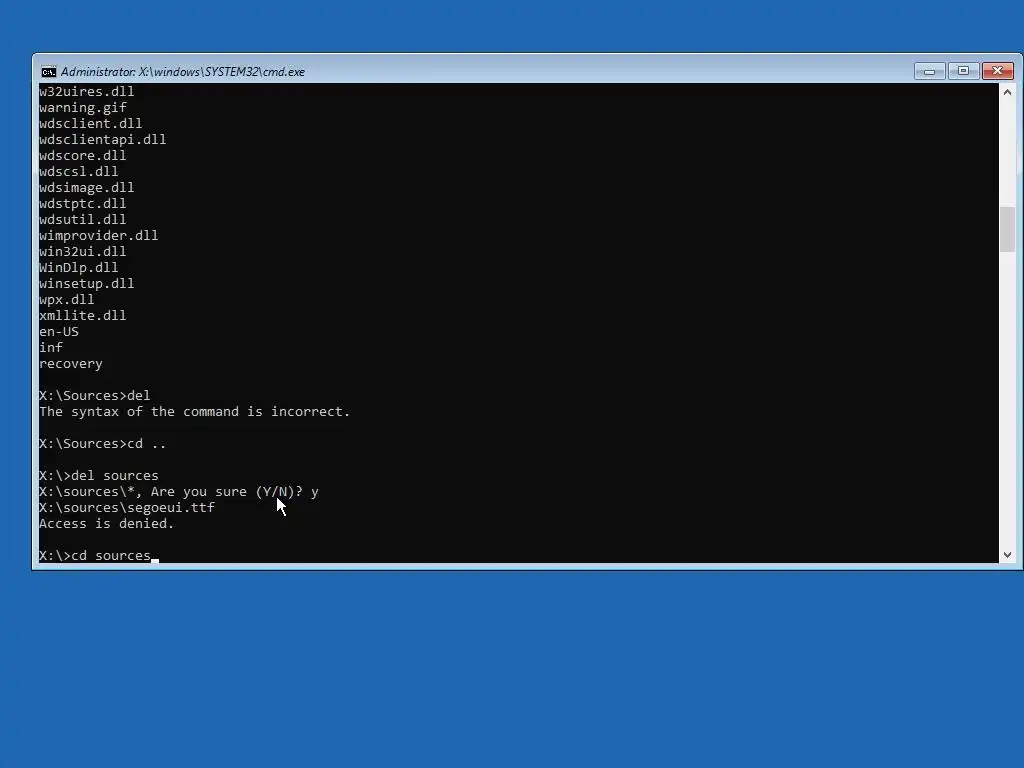The width and height of the screenshot is (1024, 768).
Task: Click the 'Are you sure (Y/N)? y' prompt line
Action: [179, 492]
